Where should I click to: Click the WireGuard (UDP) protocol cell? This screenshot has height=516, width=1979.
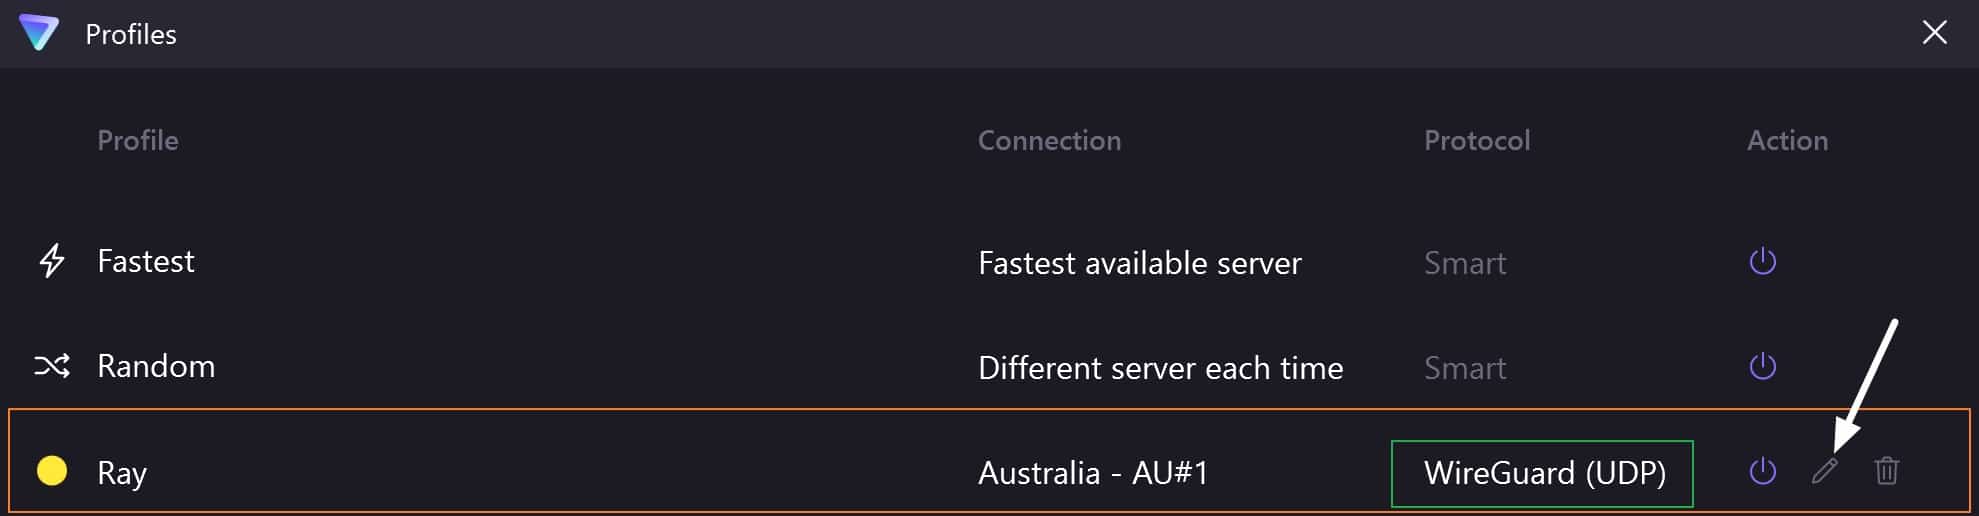[1542, 473]
